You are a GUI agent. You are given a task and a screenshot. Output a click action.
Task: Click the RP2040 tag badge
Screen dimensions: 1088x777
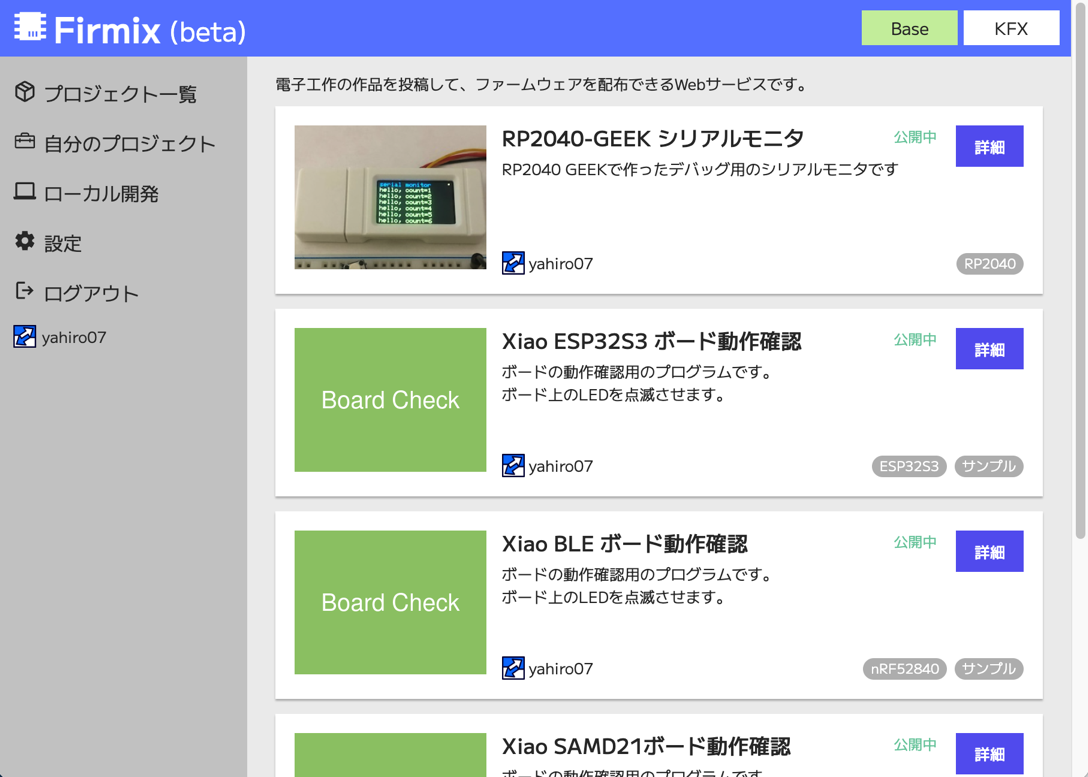click(989, 264)
